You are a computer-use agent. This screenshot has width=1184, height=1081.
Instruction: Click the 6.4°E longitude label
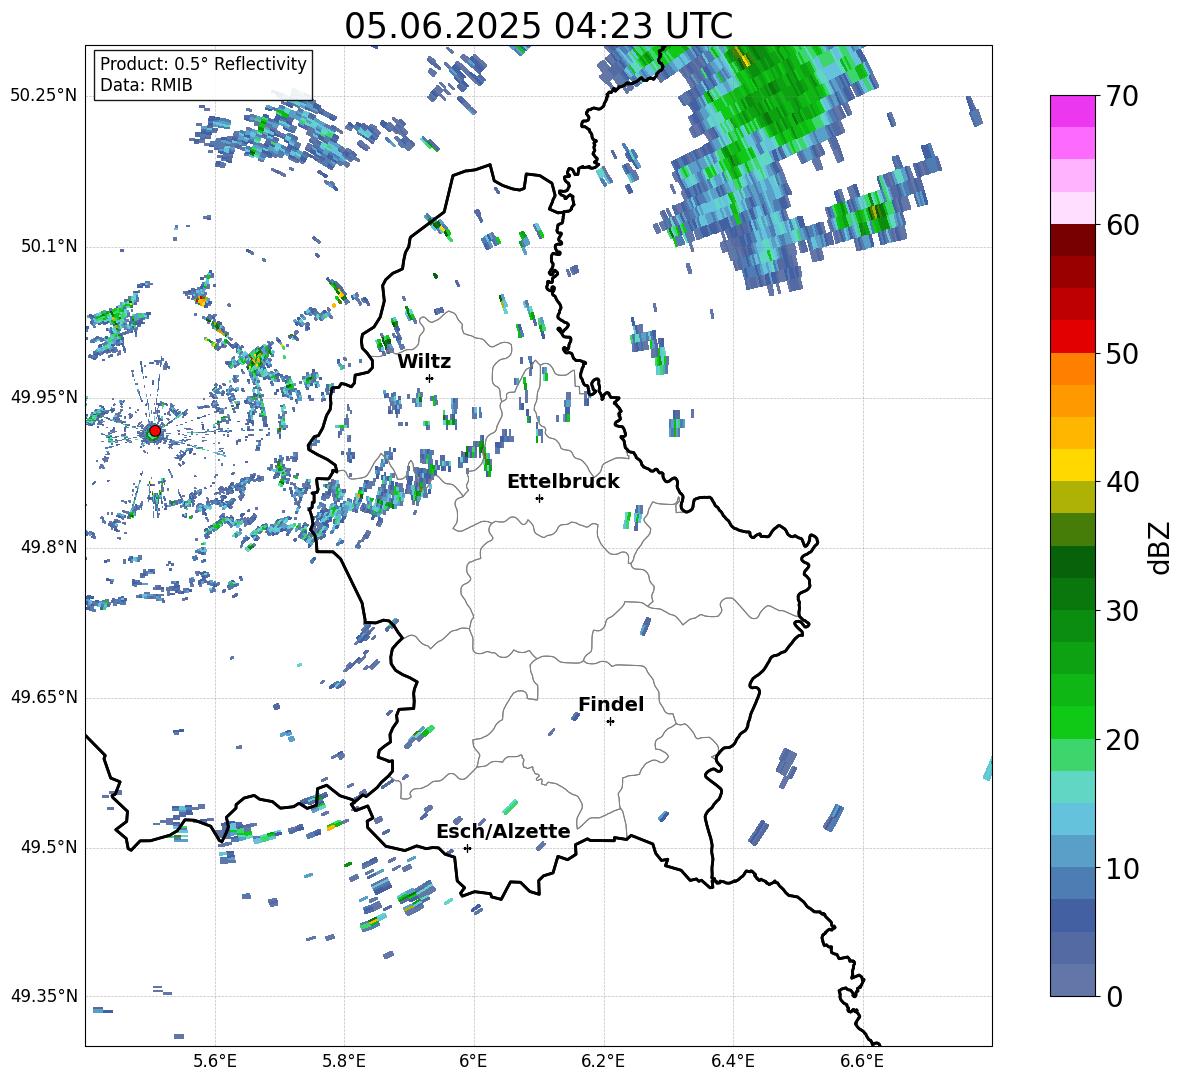click(x=732, y=1061)
